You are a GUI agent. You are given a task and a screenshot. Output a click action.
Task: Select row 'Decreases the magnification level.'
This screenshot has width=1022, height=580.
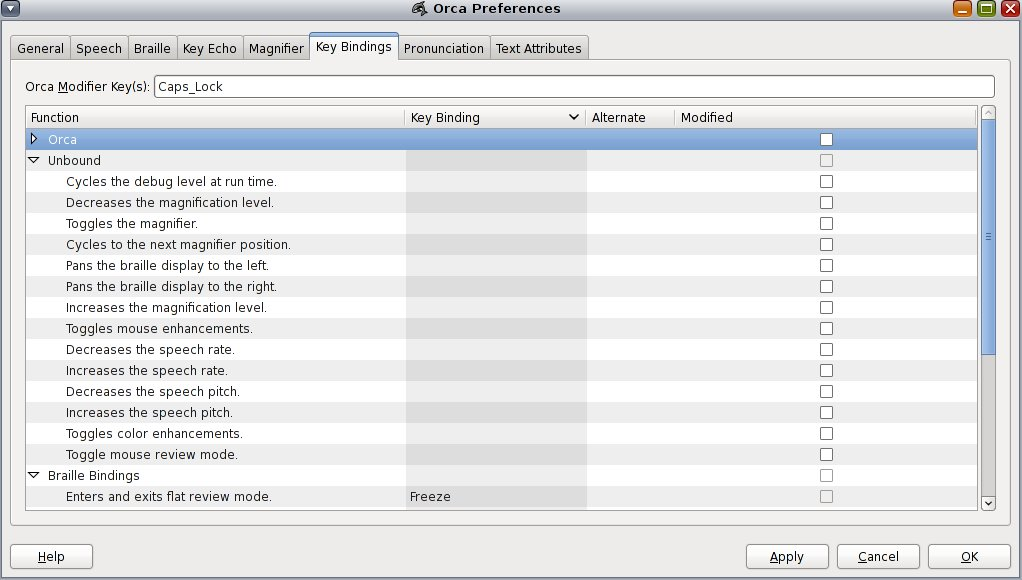pyautogui.click(x=502, y=203)
